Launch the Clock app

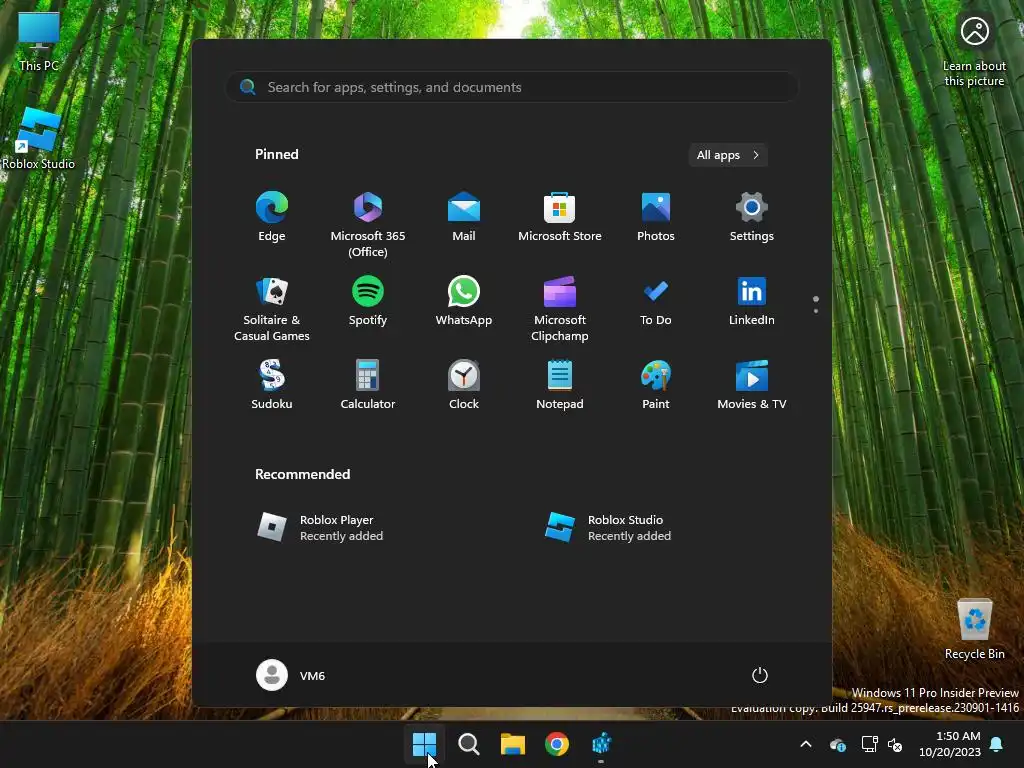click(x=464, y=385)
